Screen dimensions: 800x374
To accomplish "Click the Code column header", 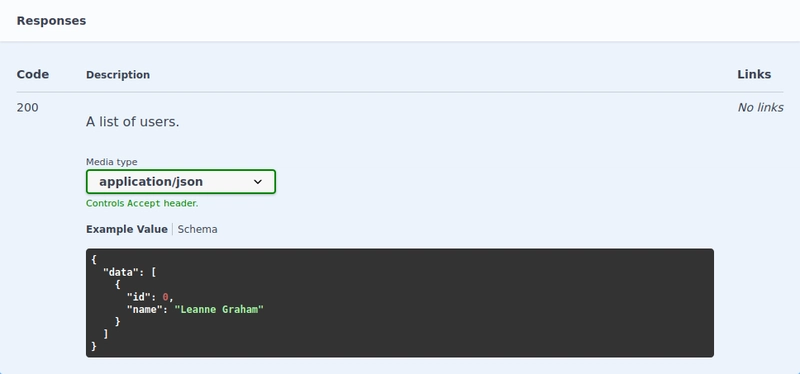I will tap(33, 74).
